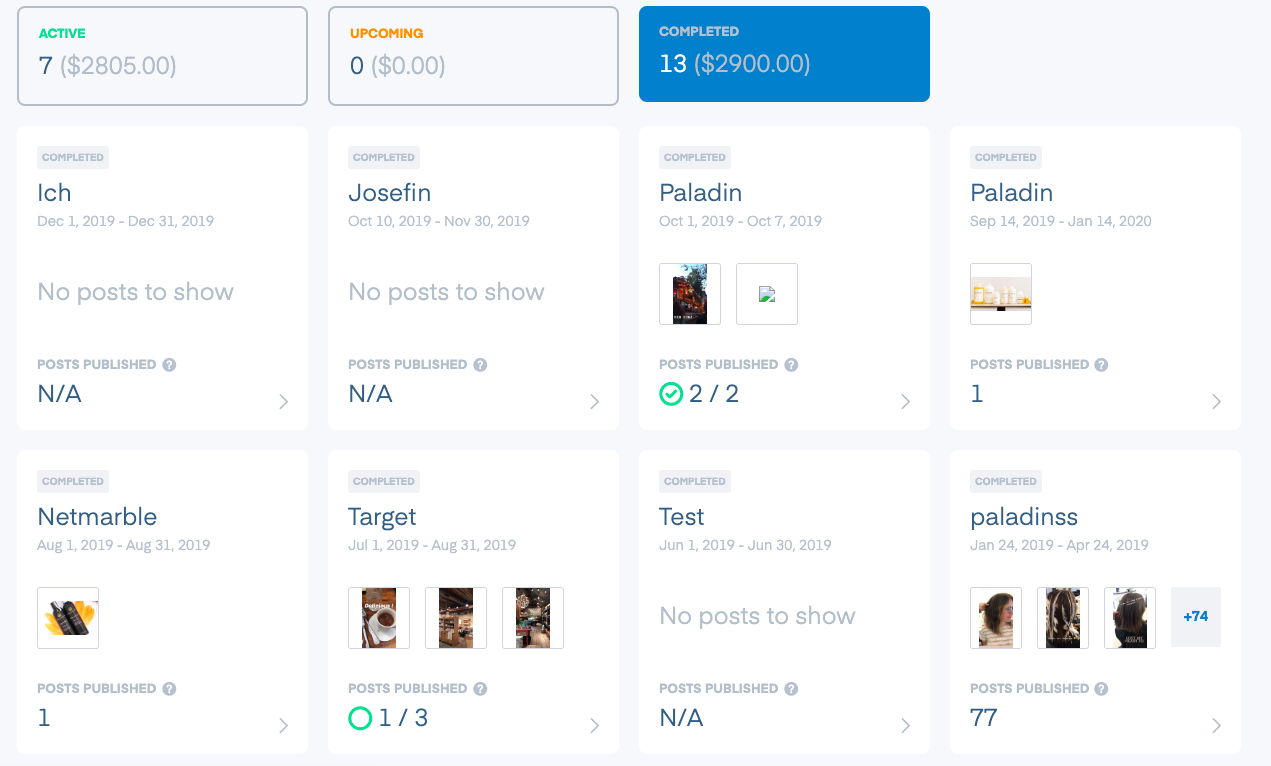Click the help icon beside Ich Posts Published
1271x766 pixels.
coord(169,365)
